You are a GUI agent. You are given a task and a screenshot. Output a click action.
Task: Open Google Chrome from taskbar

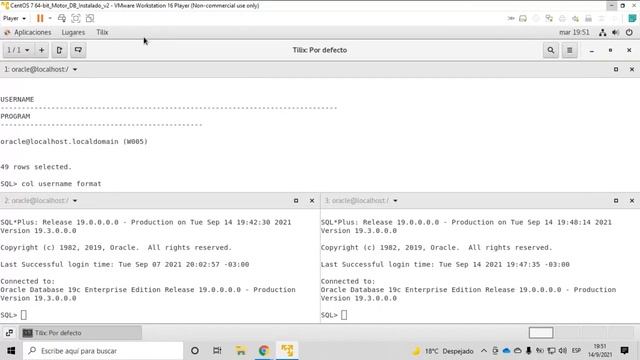[x=264, y=351]
